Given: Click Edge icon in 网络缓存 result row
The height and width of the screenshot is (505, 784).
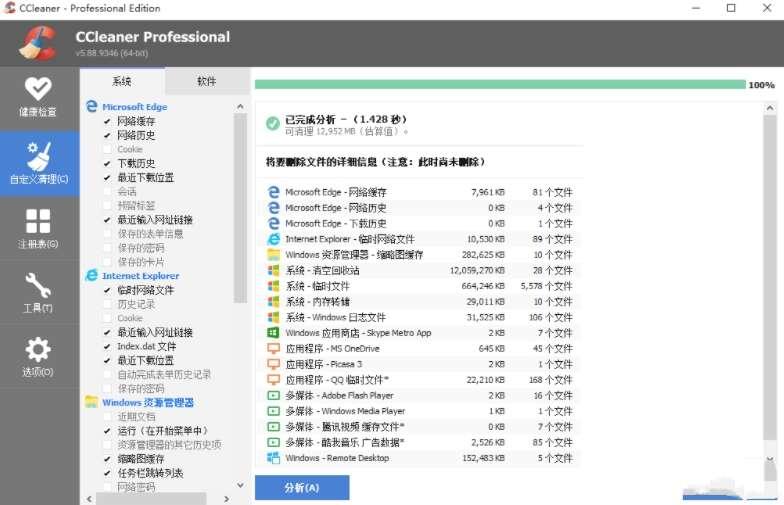Looking at the screenshot, I should (274, 192).
